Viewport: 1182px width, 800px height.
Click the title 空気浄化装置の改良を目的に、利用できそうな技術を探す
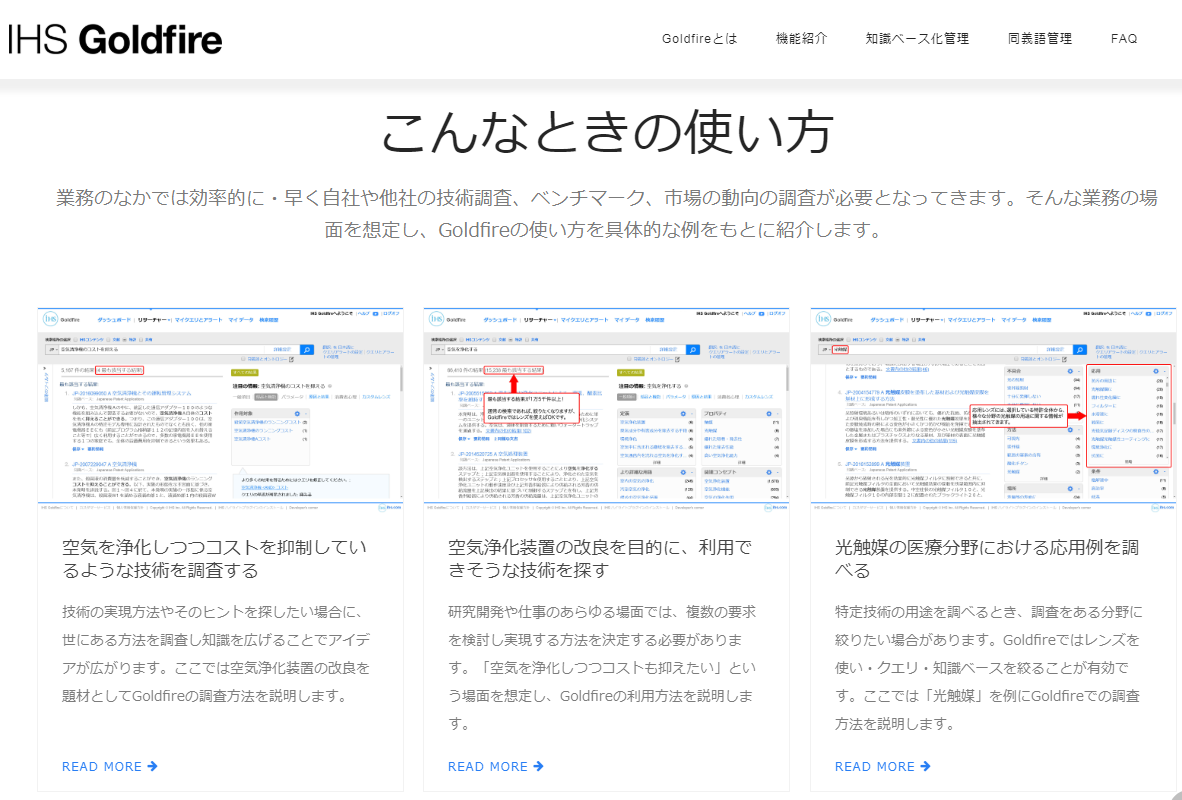pos(600,559)
